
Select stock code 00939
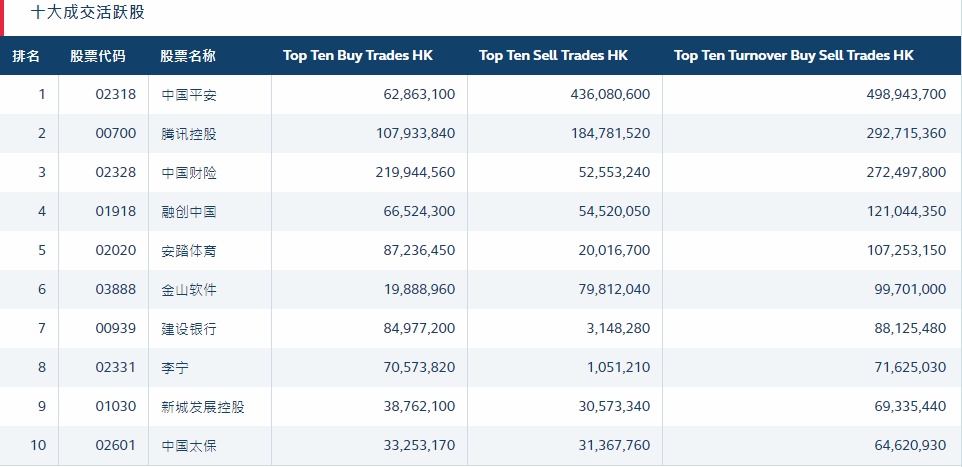click(x=103, y=329)
